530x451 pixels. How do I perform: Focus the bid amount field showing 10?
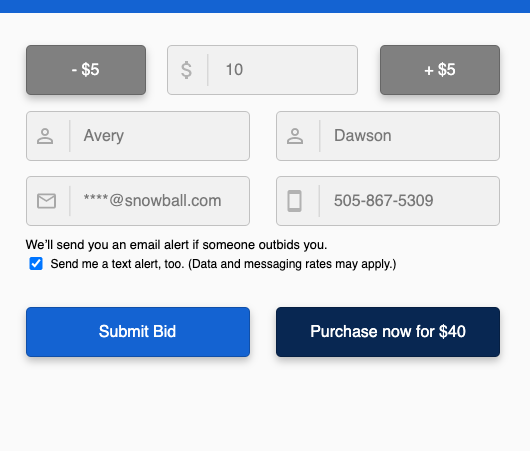[x=262, y=70]
